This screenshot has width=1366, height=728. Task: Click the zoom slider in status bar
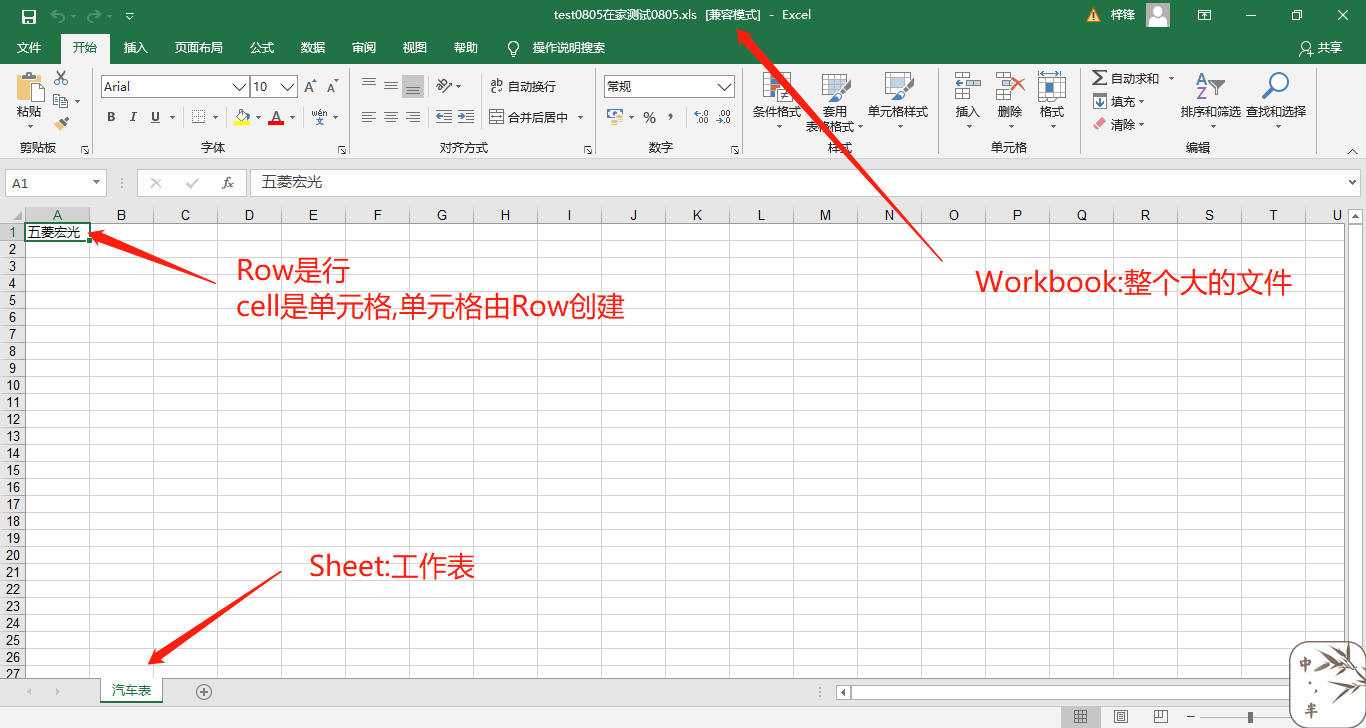1250,717
